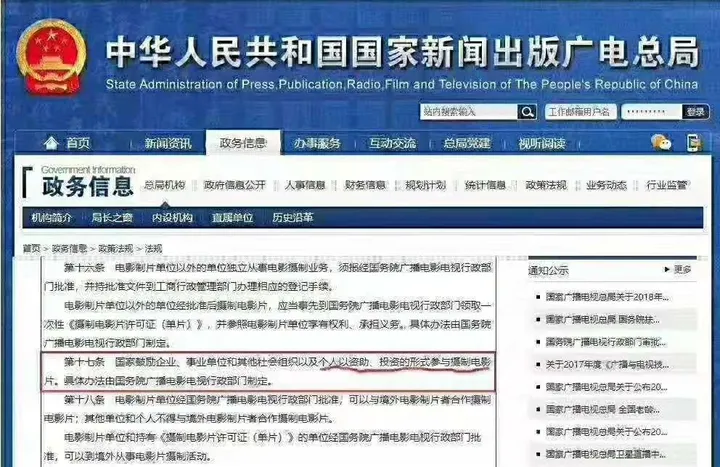Open notice 国家广播电视总局 国务院扶...
Image resolution: width=720 pixels, height=467 pixels.
point(602,320)
